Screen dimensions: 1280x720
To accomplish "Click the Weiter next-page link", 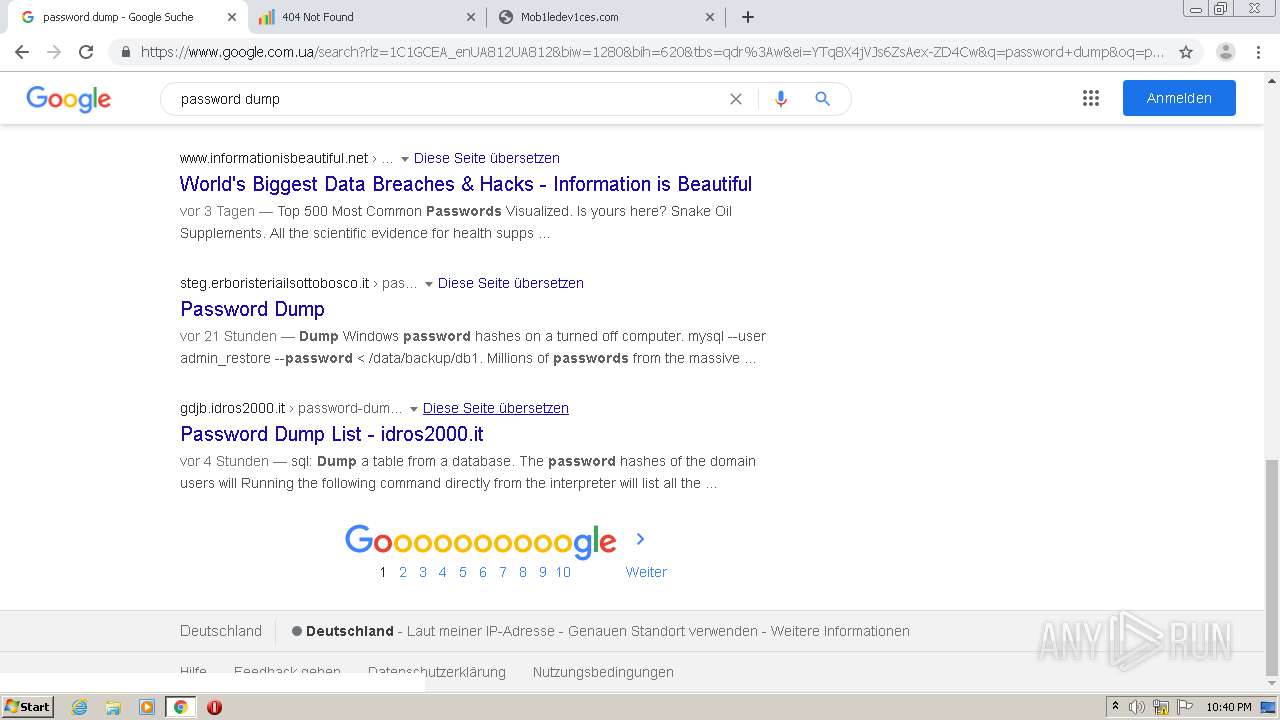I will coord(646,572).
